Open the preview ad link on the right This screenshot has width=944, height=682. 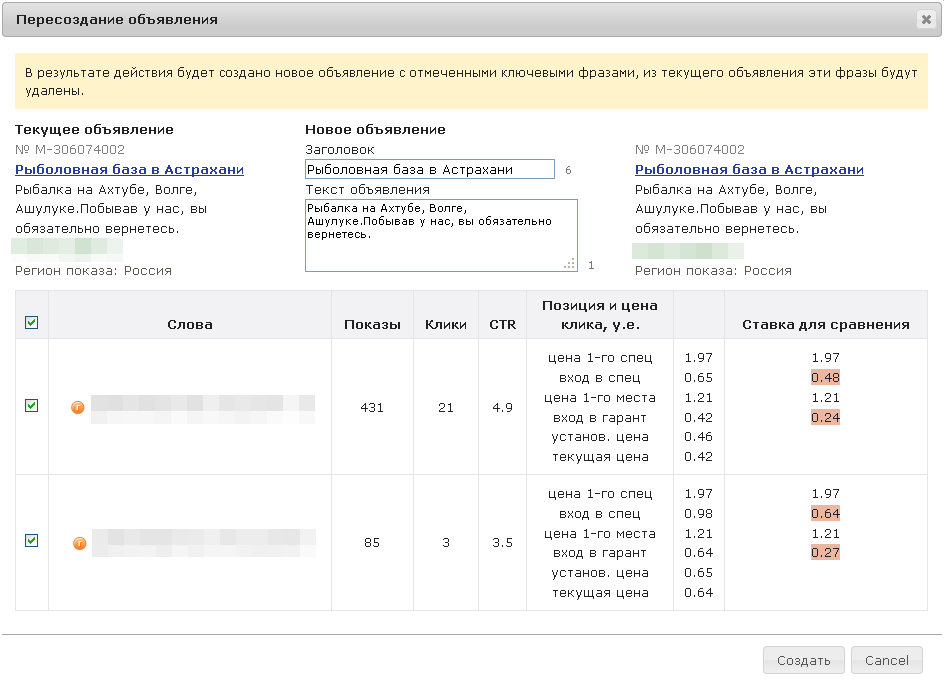[x=749, y=170]
